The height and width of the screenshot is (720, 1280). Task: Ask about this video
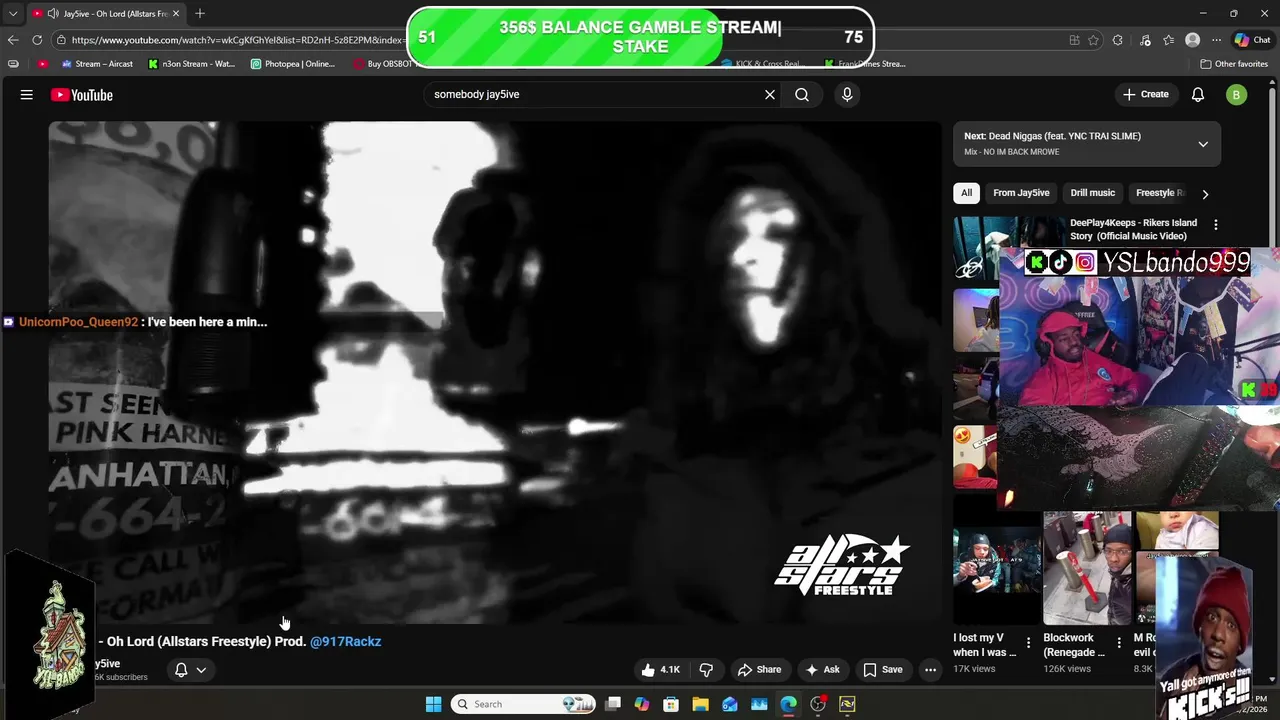click(x=823, y=670)
